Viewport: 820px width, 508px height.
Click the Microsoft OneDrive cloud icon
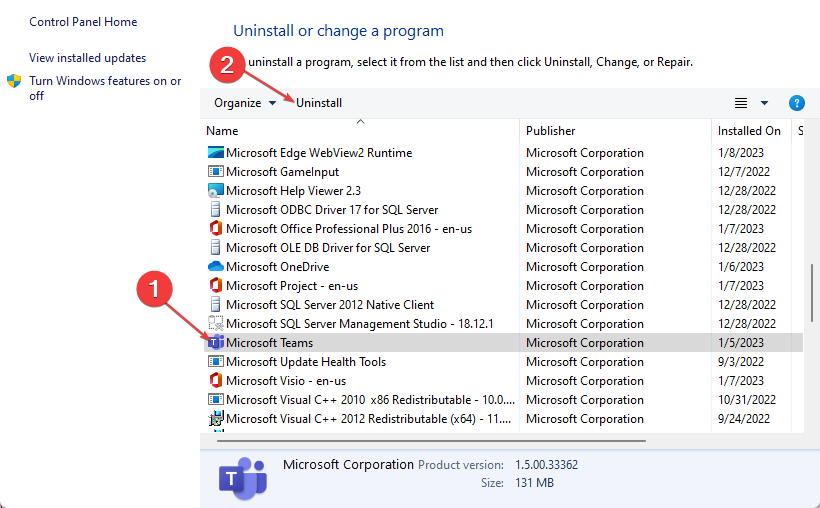coord(215,267)
